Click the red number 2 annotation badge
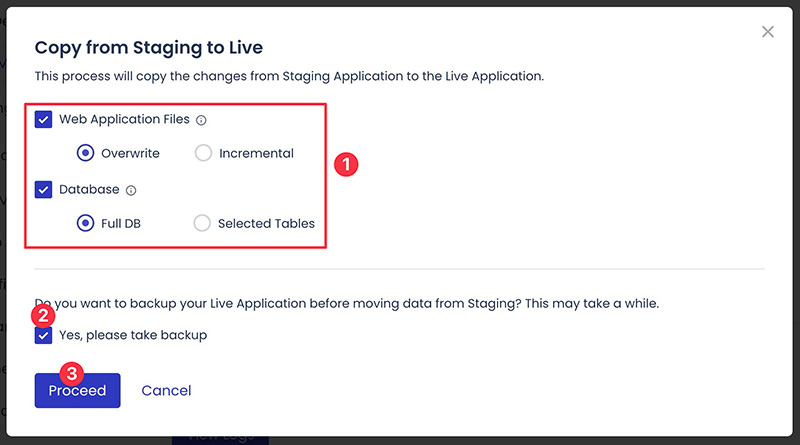The image size is (800, 445). 42,314
